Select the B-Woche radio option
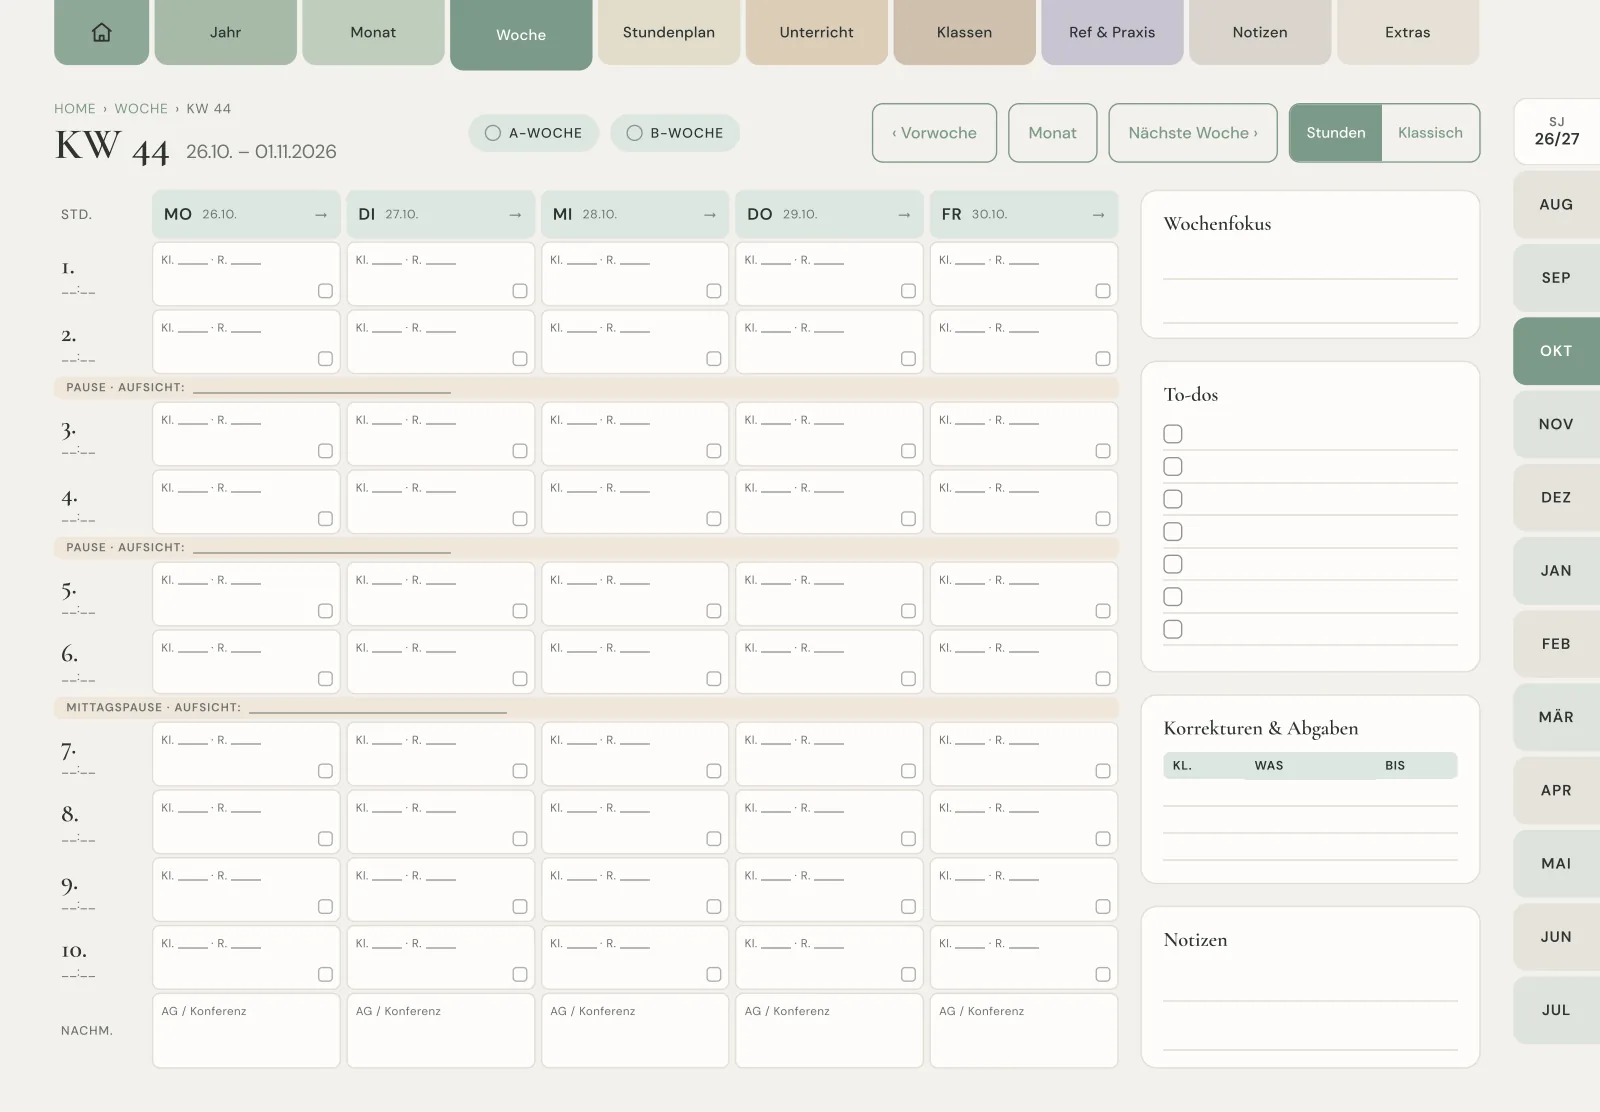The image size is (1600, 1112). [x=675, y=133]
